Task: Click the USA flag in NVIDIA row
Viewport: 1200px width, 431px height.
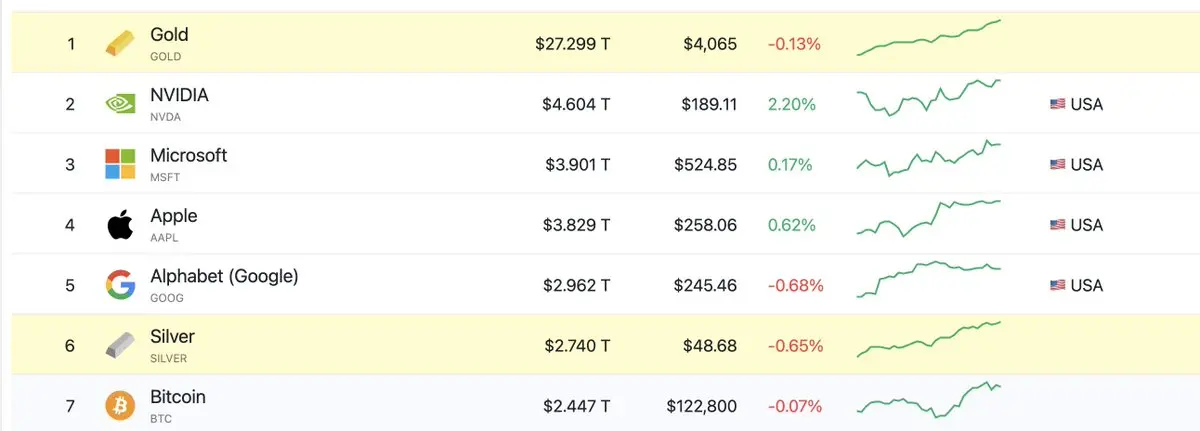Action: tap(1057, 104)
